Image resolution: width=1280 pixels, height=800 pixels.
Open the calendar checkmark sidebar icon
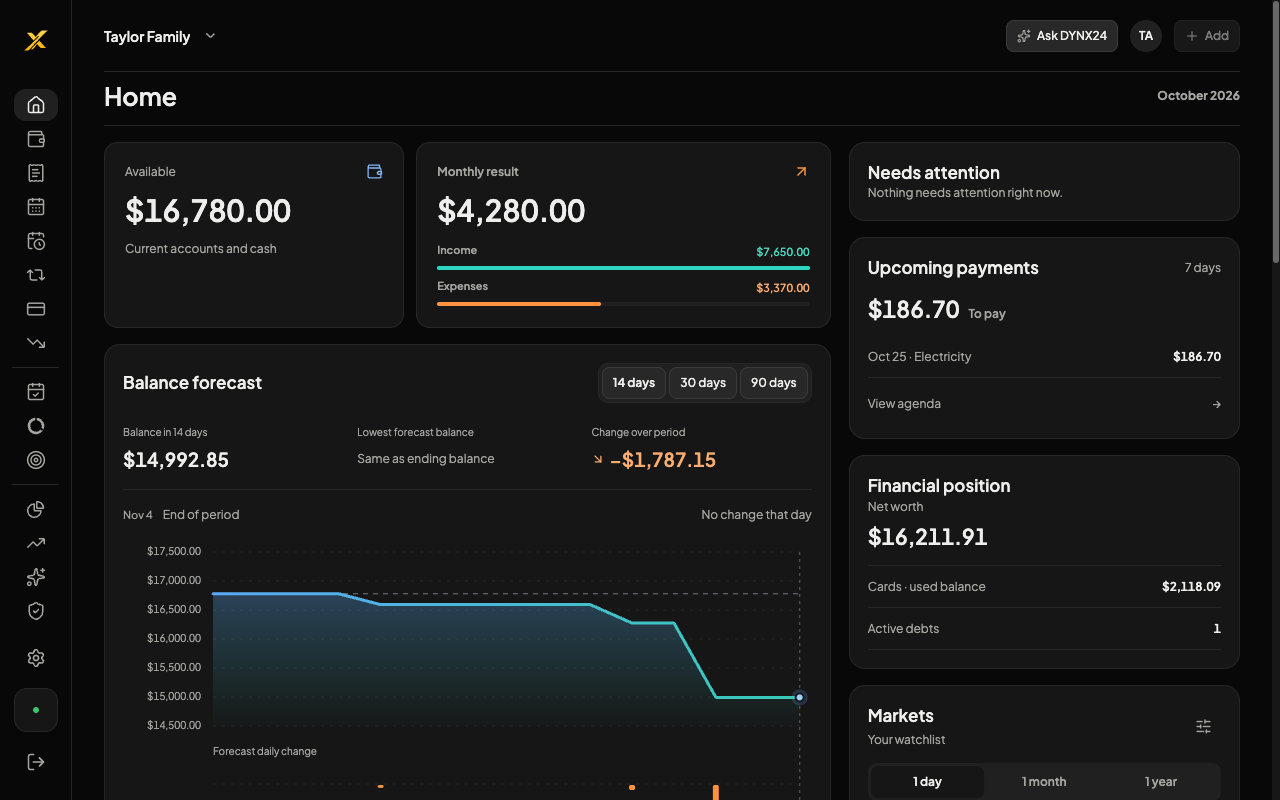(36, 392)
